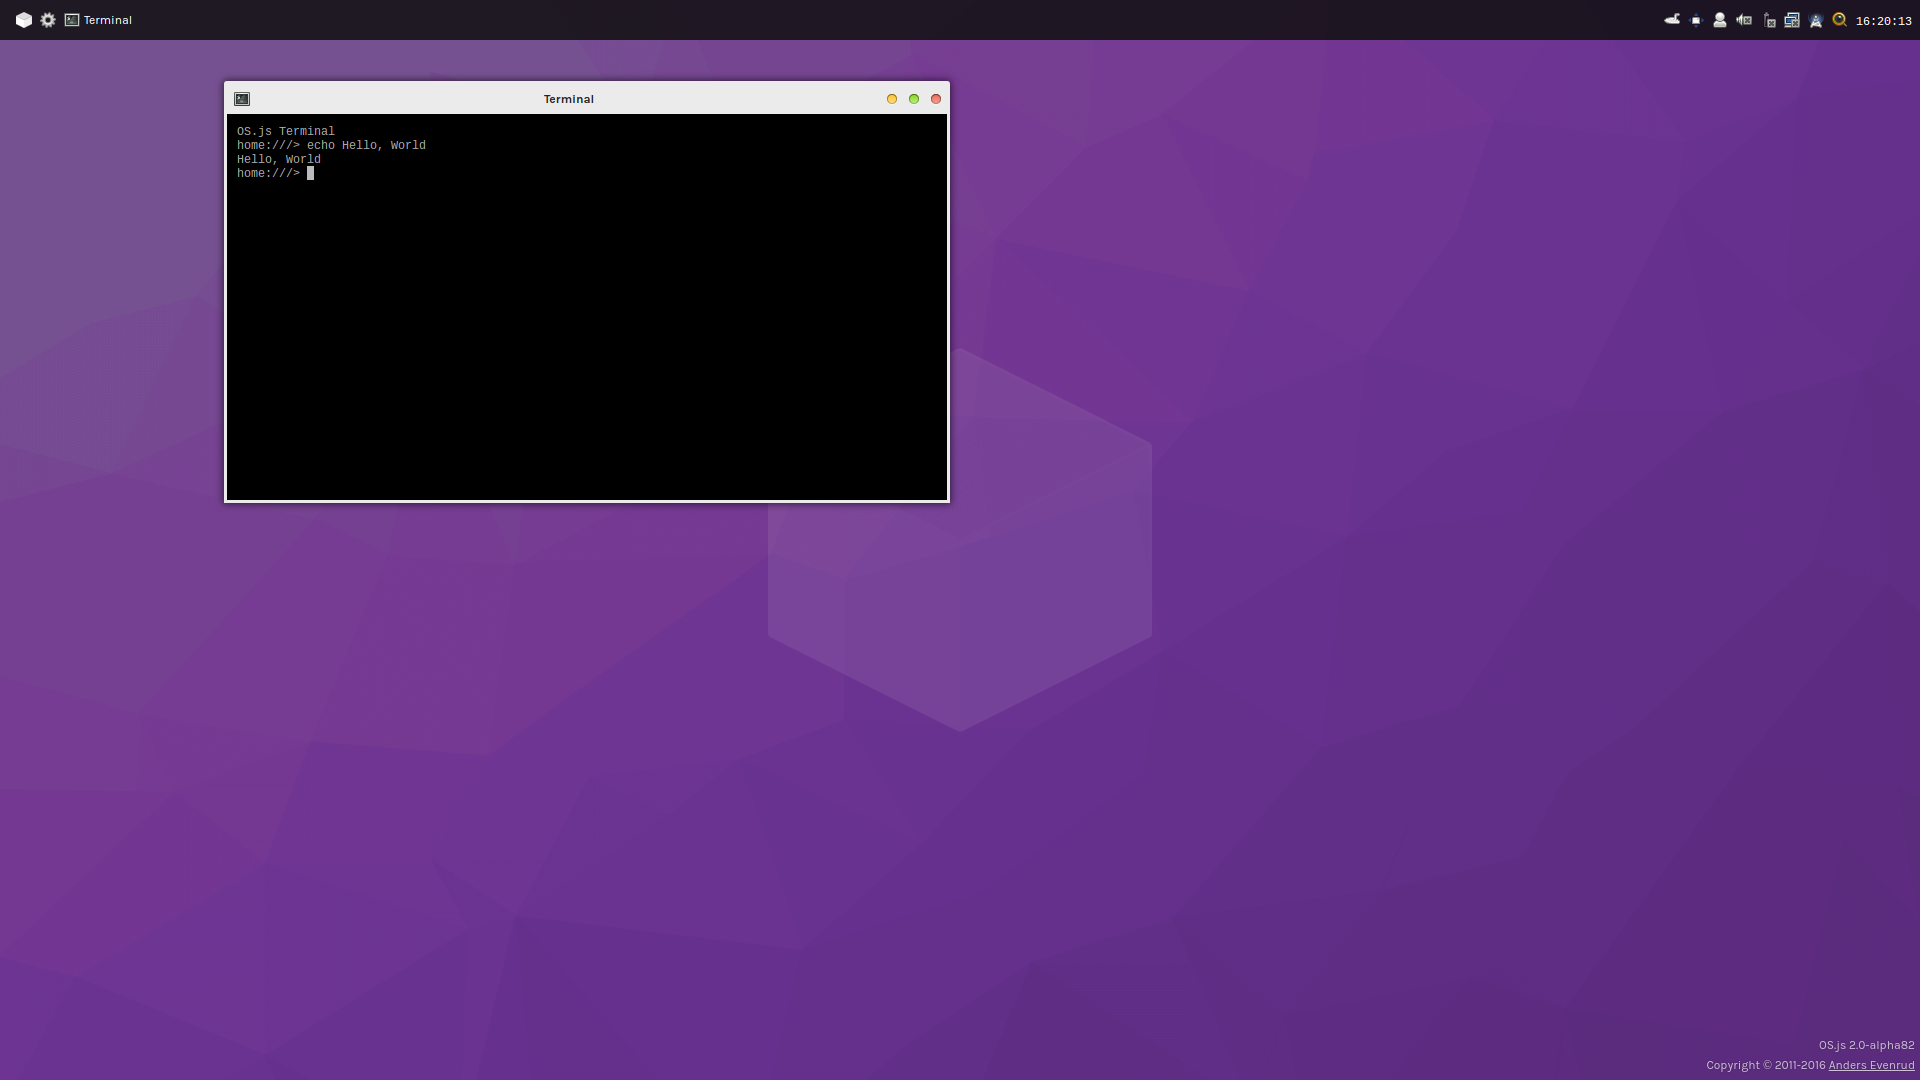
Task: Click the panel clock showing 16:20:13
Action: pyautogui.click(x=1883, y=21)
